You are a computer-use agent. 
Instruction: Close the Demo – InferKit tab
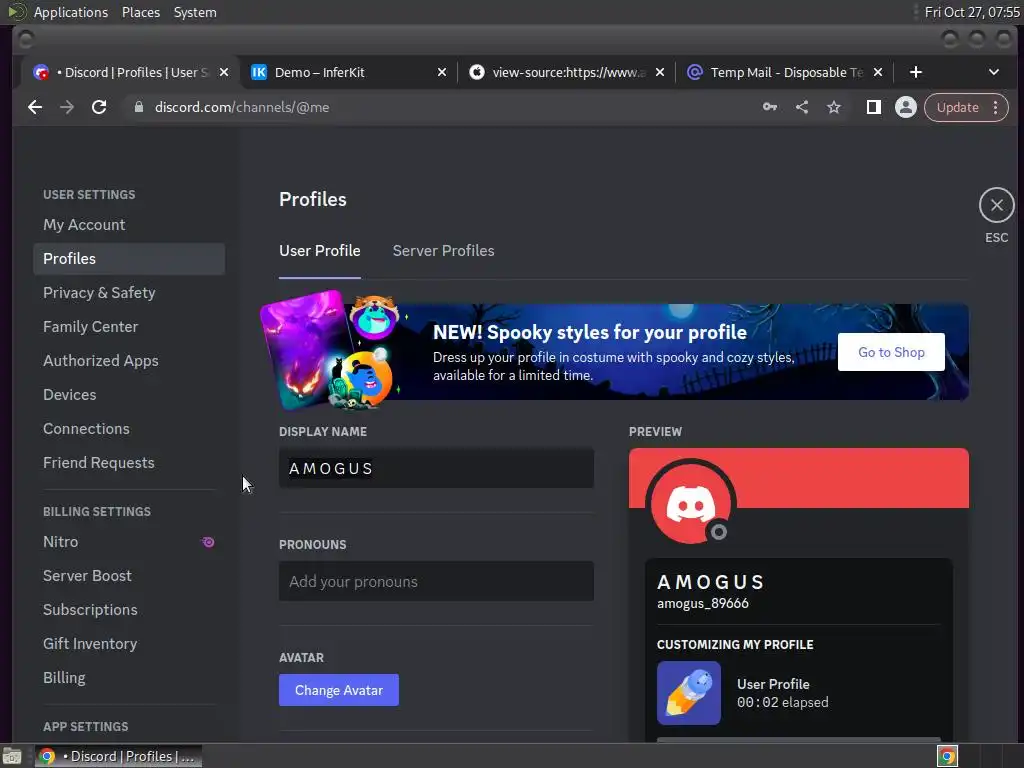click(441, 72)
